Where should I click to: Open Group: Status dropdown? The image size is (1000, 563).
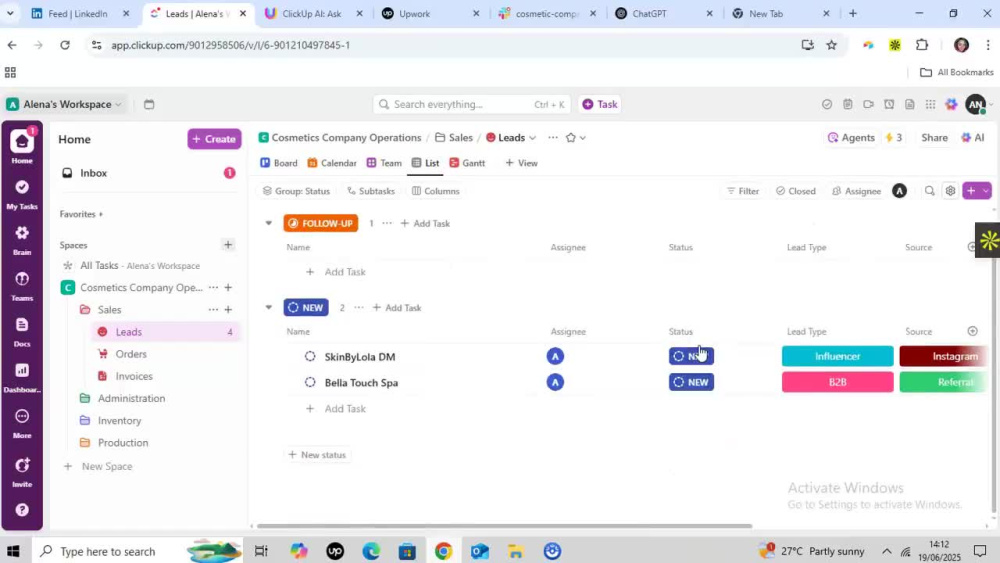(297, 191)
